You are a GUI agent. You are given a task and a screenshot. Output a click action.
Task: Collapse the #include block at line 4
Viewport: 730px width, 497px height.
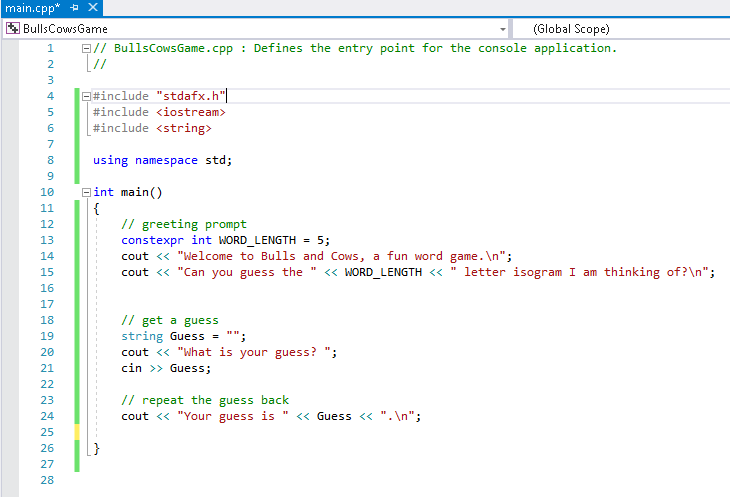(86, 96)
